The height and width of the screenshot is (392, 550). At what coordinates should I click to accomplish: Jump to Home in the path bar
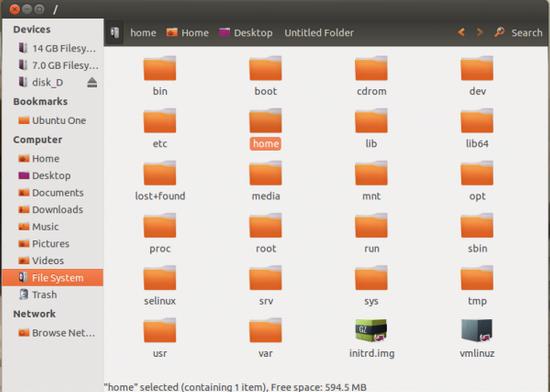(188, 33)
